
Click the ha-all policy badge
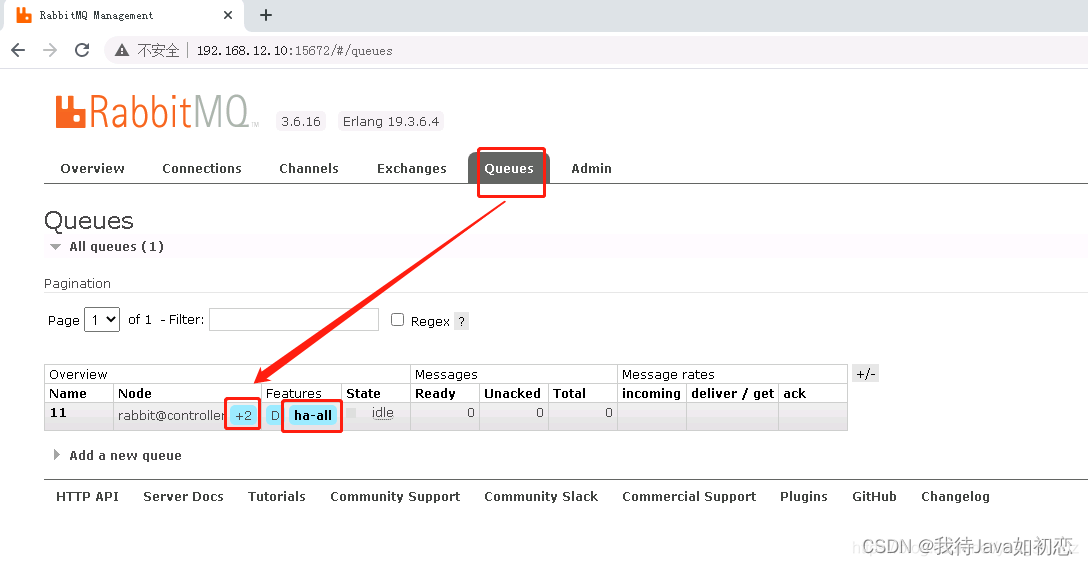[313, 415]
